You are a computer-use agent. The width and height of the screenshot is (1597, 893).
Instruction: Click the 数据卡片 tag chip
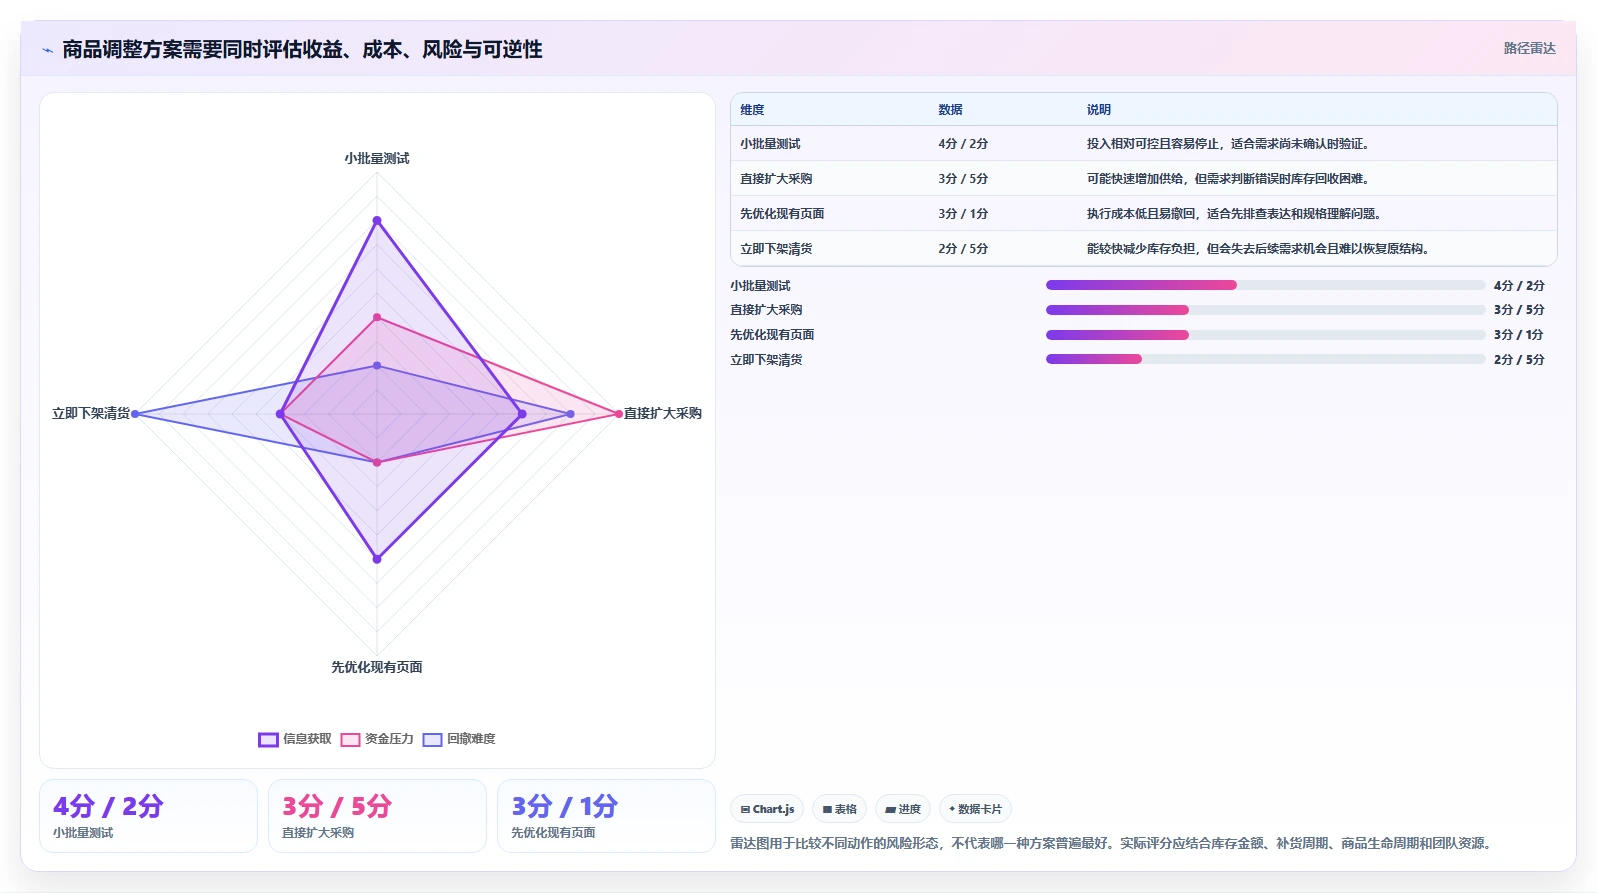(x=975, y=809)
